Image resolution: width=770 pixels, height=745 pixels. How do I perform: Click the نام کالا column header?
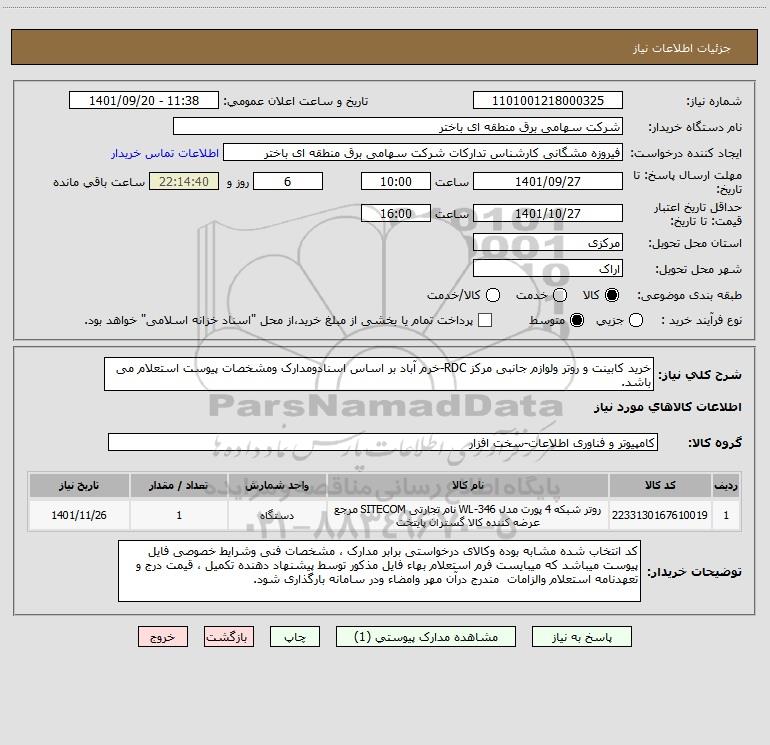468,485
